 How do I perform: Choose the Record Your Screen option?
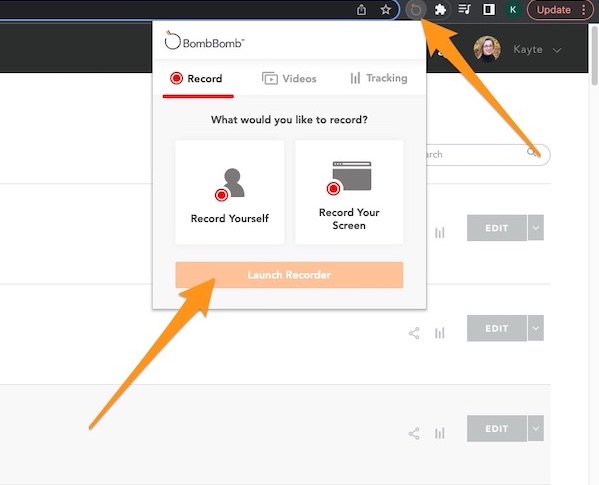349,192
